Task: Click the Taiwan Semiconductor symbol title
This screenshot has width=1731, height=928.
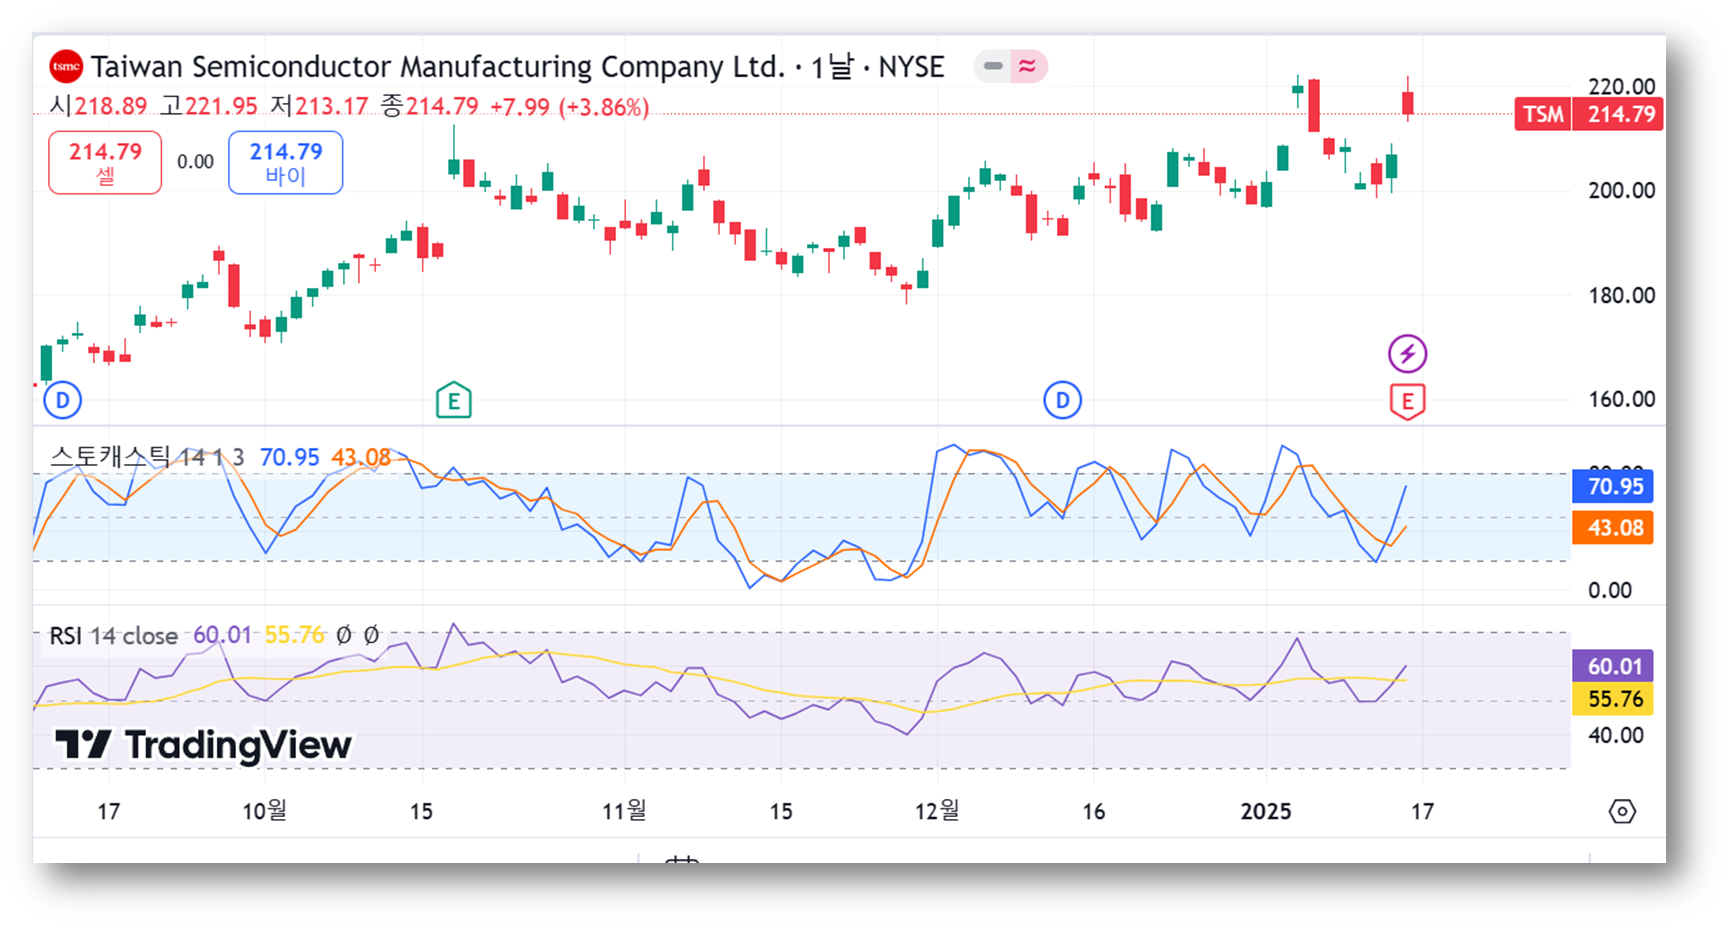Action: point(438,67)
